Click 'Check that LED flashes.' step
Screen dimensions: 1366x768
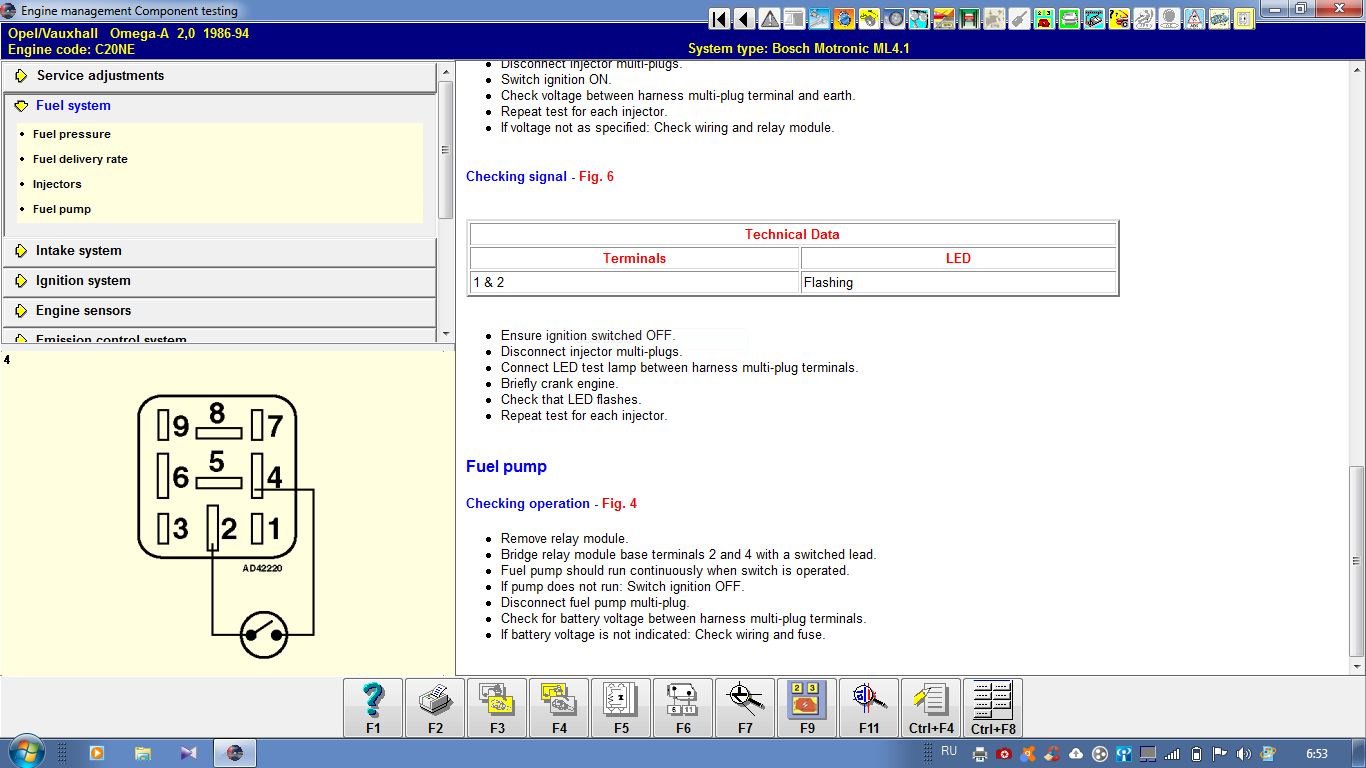pos(571,400)
